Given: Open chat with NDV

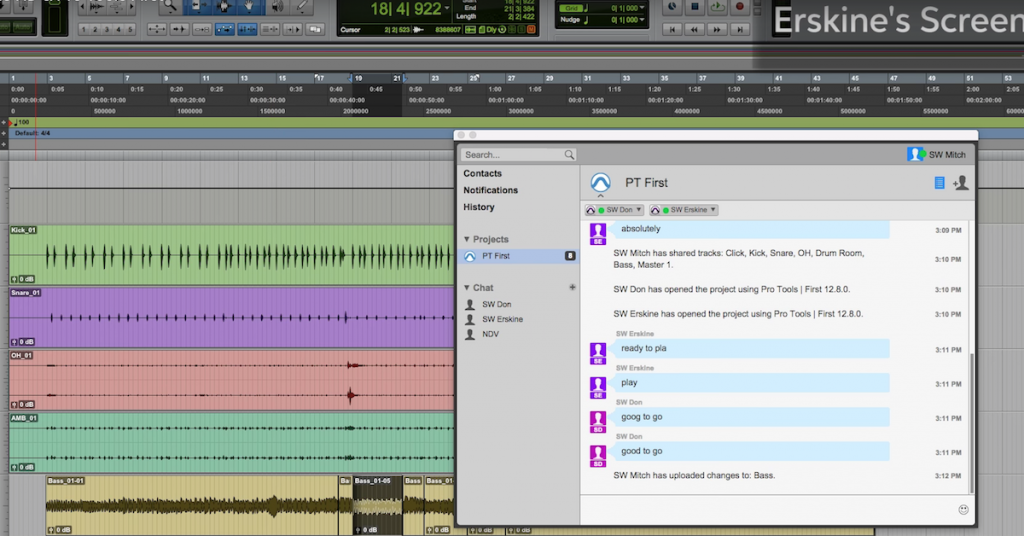Looking at the screenshot, I should coord(490,334).
